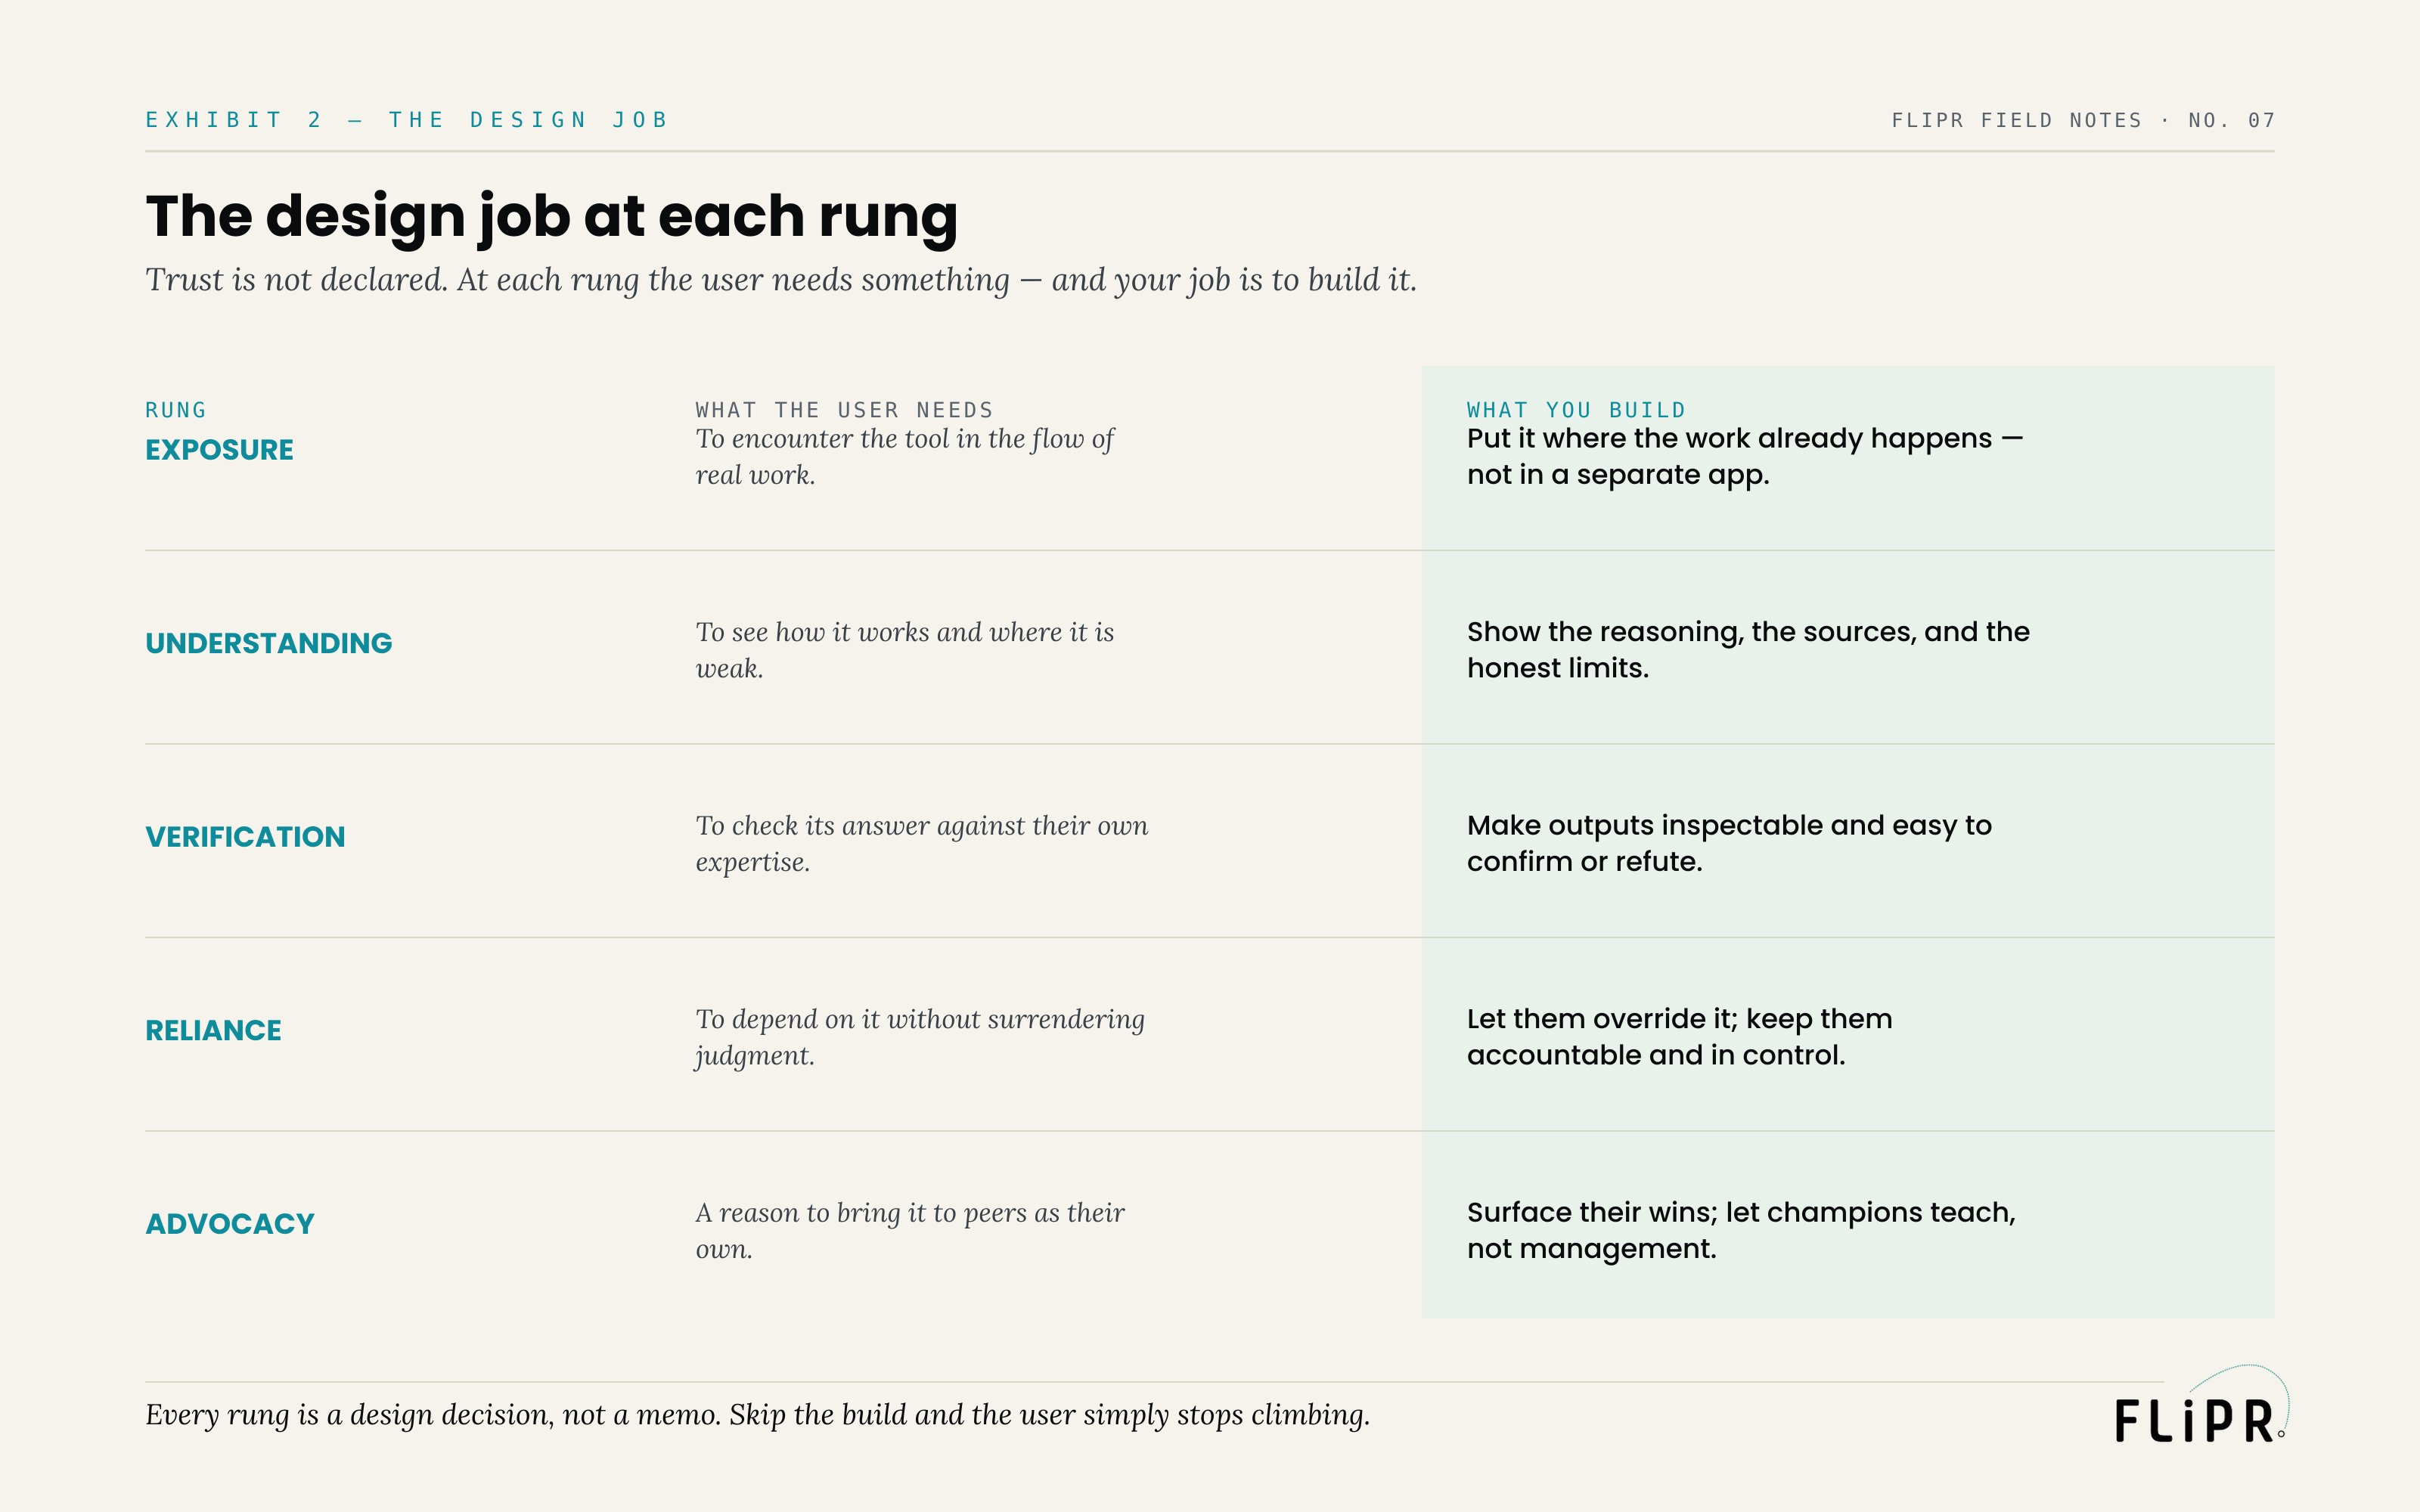Click the 'WHAT THE USER NEEDS' column header

click(x=844, y=410)
